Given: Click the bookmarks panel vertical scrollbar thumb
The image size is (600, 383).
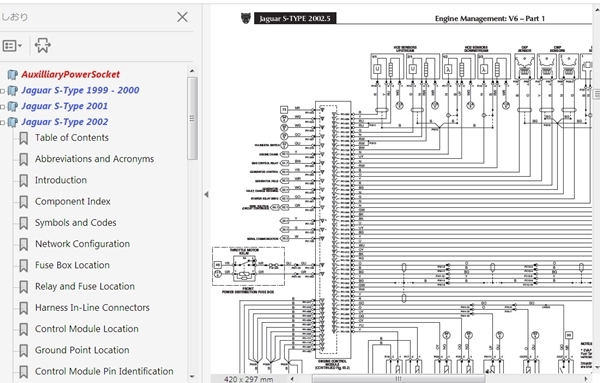Looking at the screenshot, I should (x=192, y=118).
